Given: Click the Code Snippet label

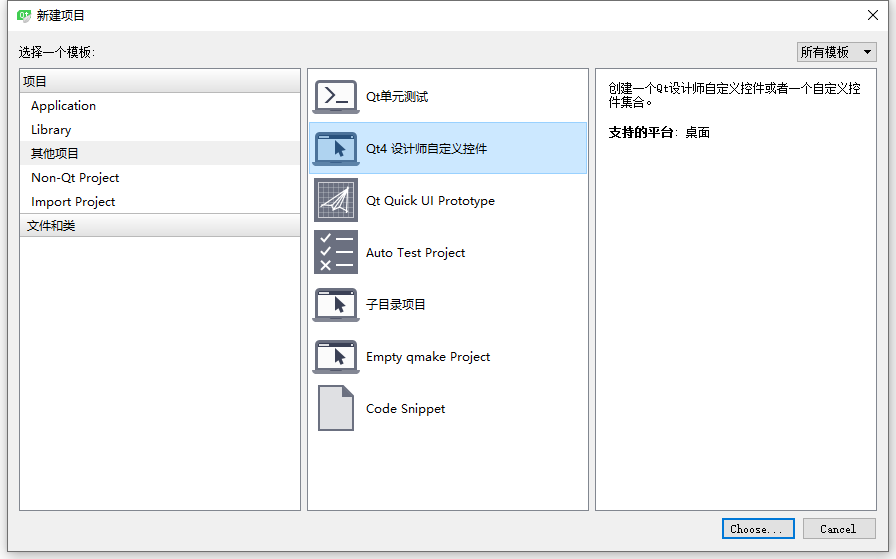Looking at the screenshot, I should pos(405,409).
